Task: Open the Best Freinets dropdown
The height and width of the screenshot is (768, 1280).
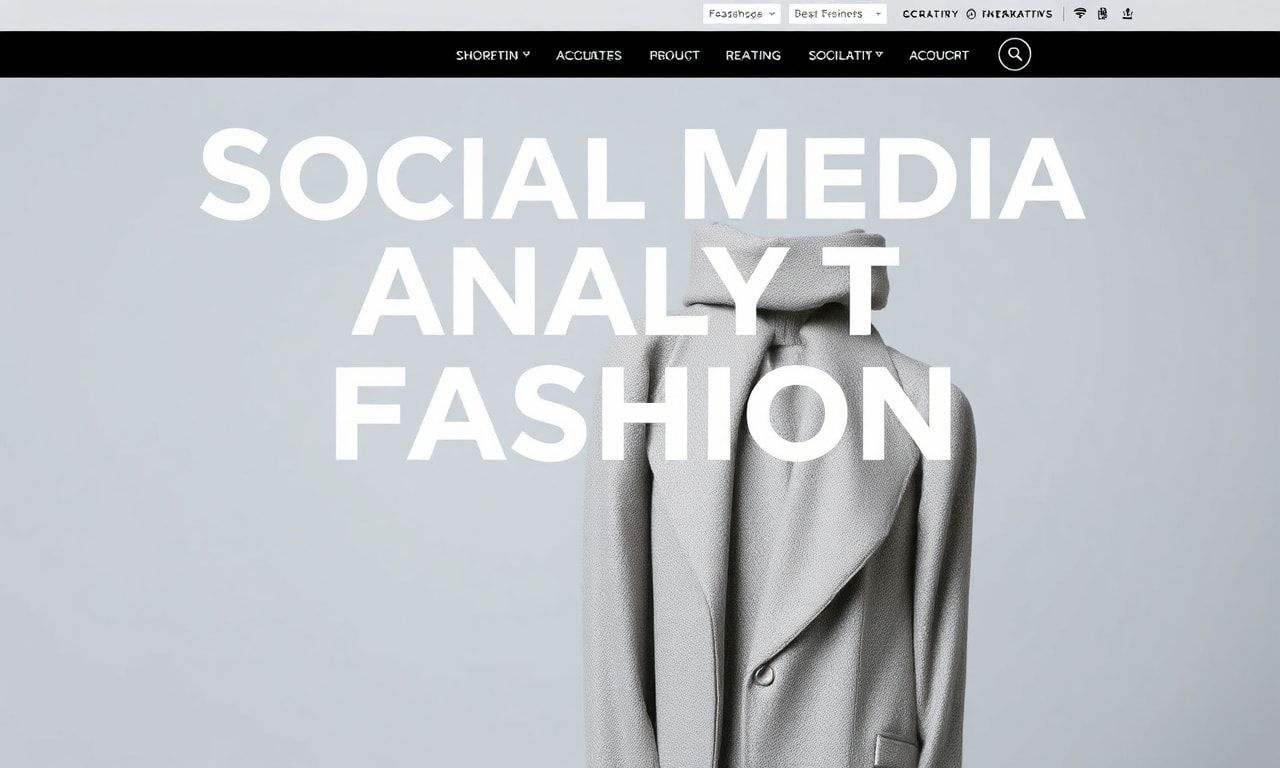Action: 837,14
